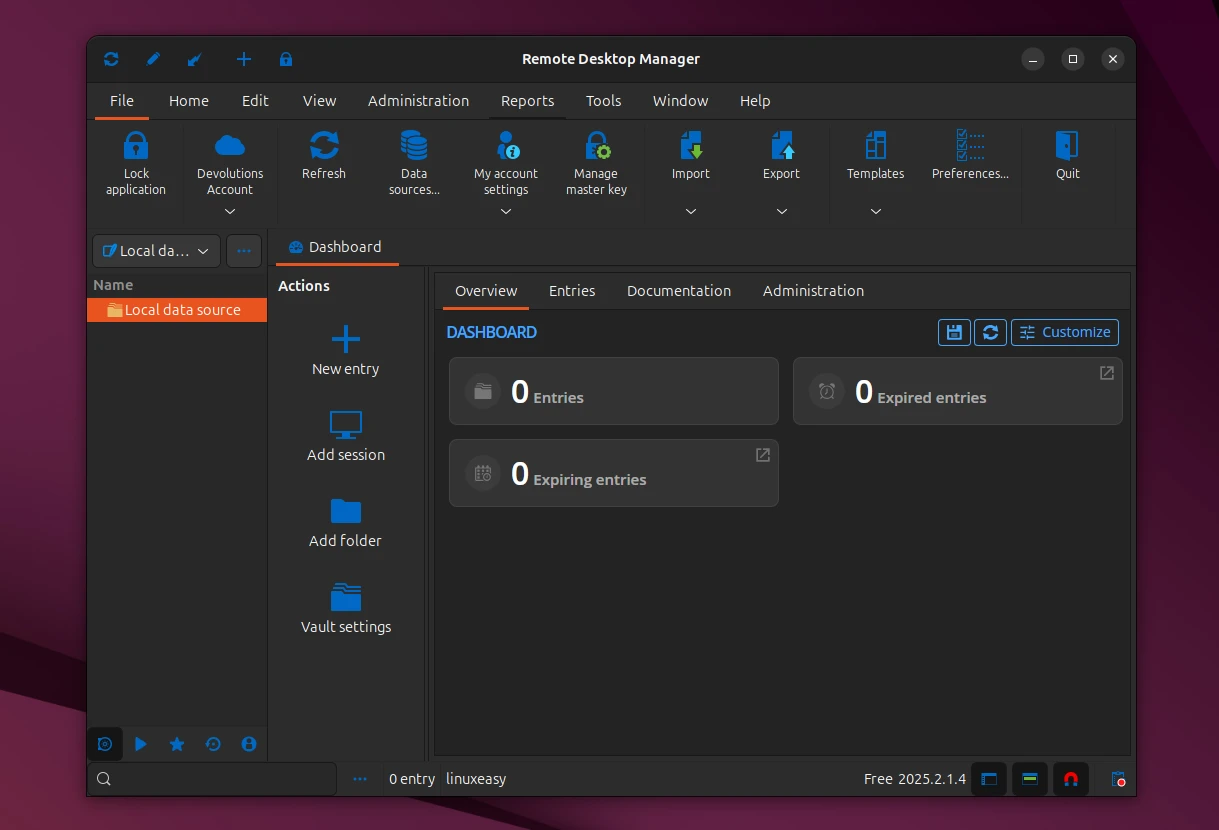The width and height of the screenshot is (1219, 830).
Task: Expand the Export options chevron
Action: (x=782, y=211)
